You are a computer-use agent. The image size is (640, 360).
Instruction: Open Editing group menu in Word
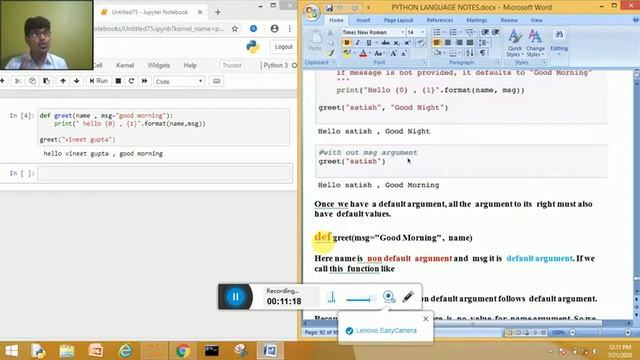(x=559, y=42)
